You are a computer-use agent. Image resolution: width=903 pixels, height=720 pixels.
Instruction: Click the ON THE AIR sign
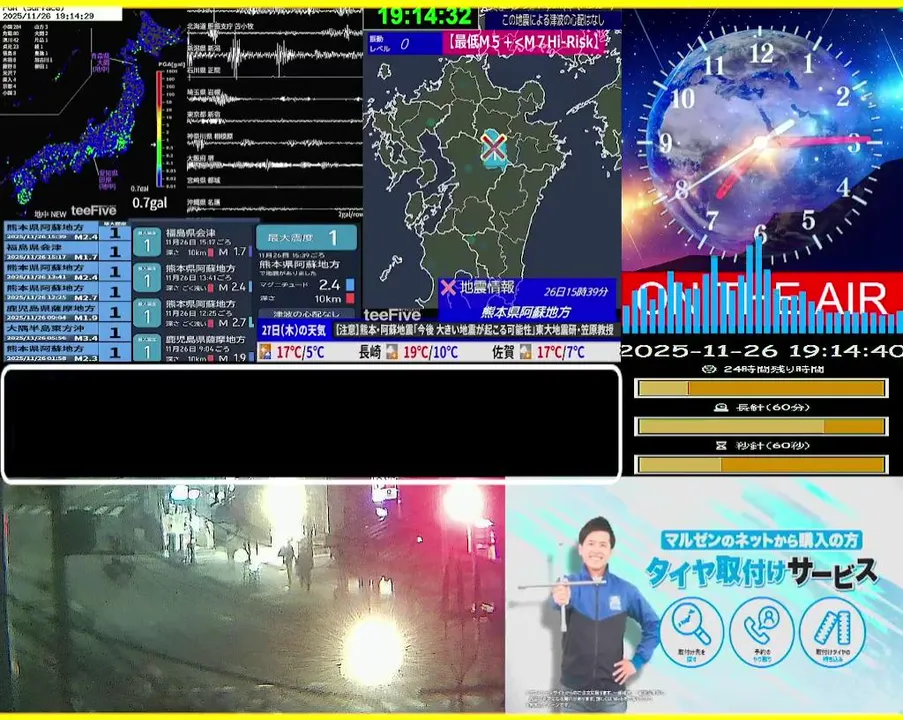pos(762,298)
